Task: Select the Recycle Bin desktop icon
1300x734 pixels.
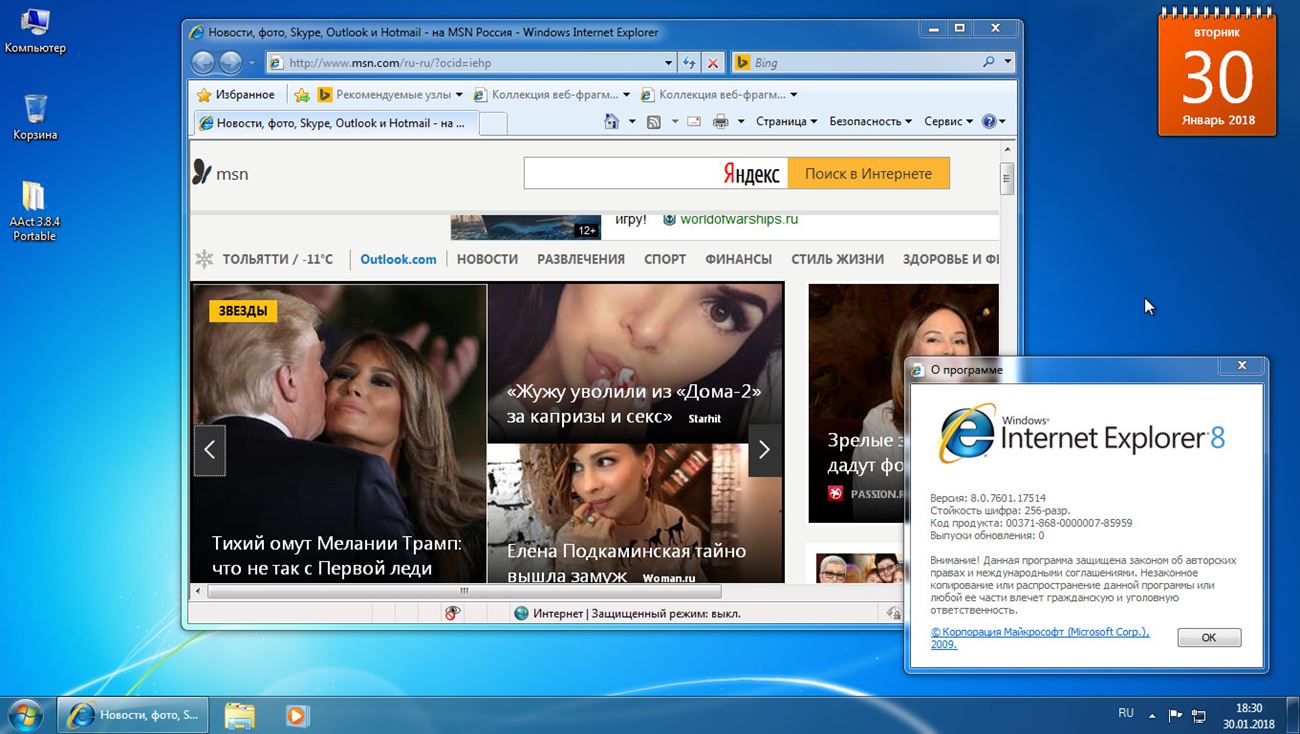Action: [35, 117]
